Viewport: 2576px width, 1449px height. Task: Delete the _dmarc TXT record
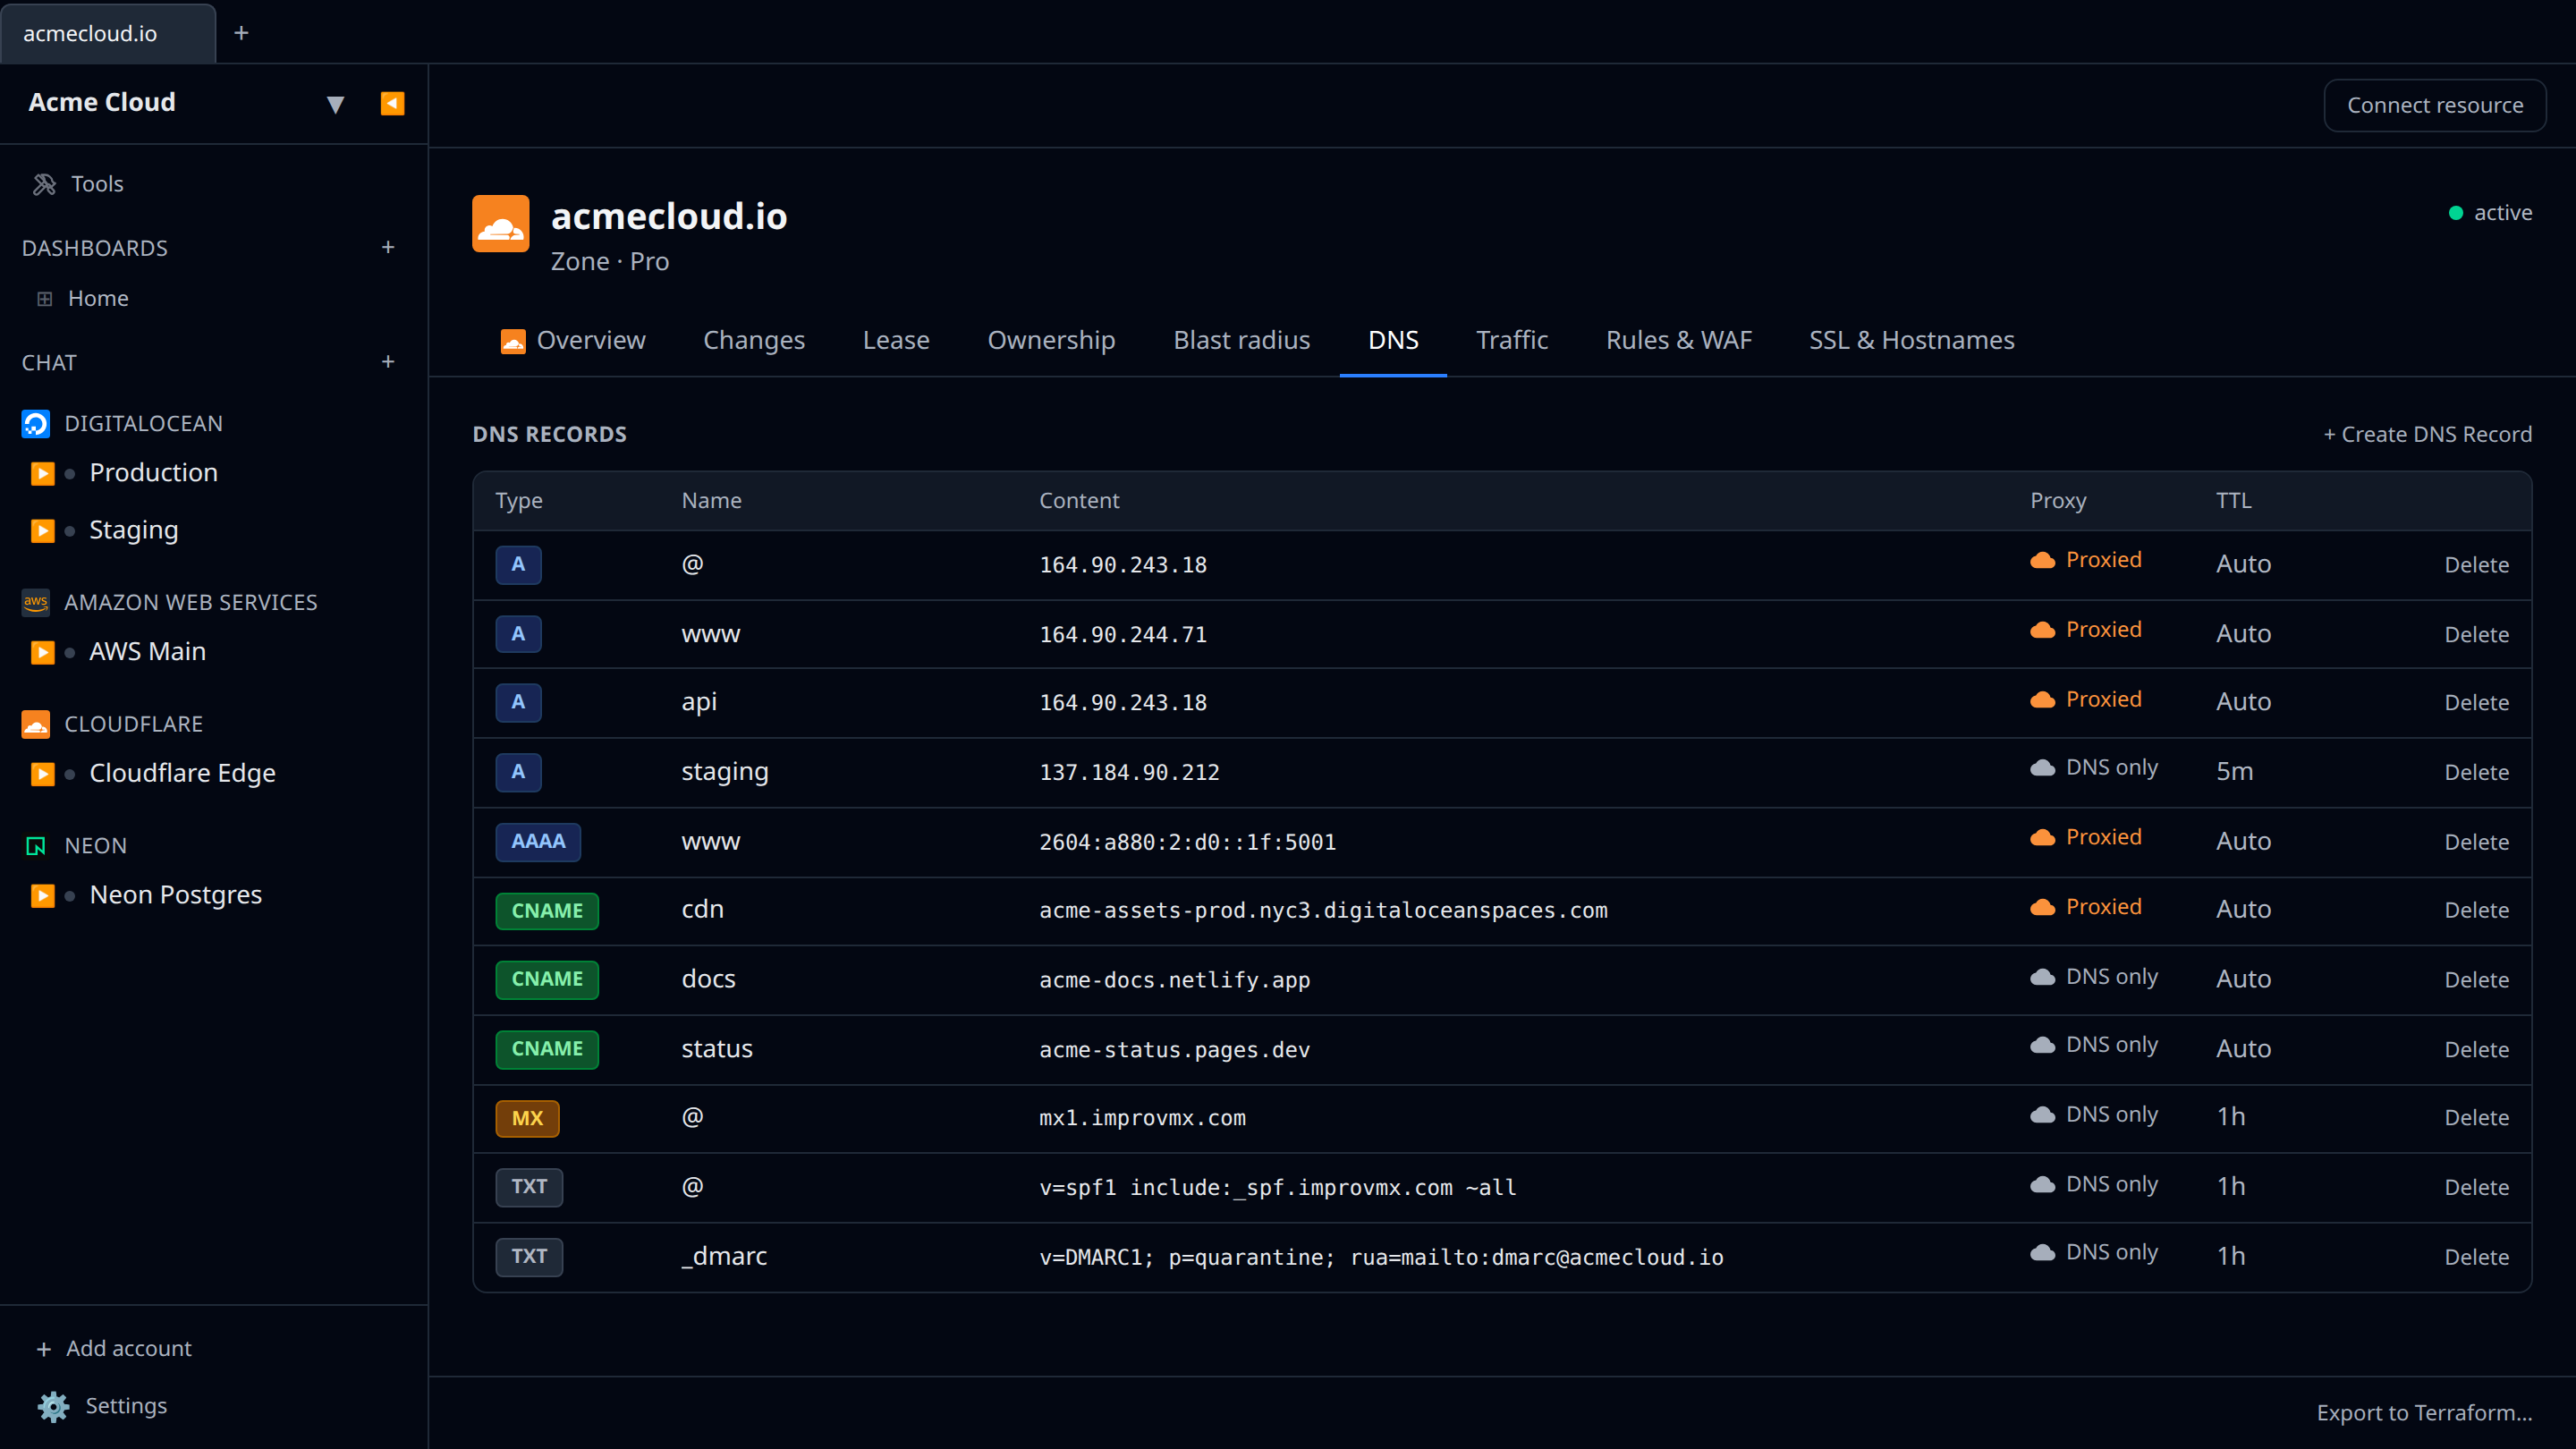coord(2476,1257)
